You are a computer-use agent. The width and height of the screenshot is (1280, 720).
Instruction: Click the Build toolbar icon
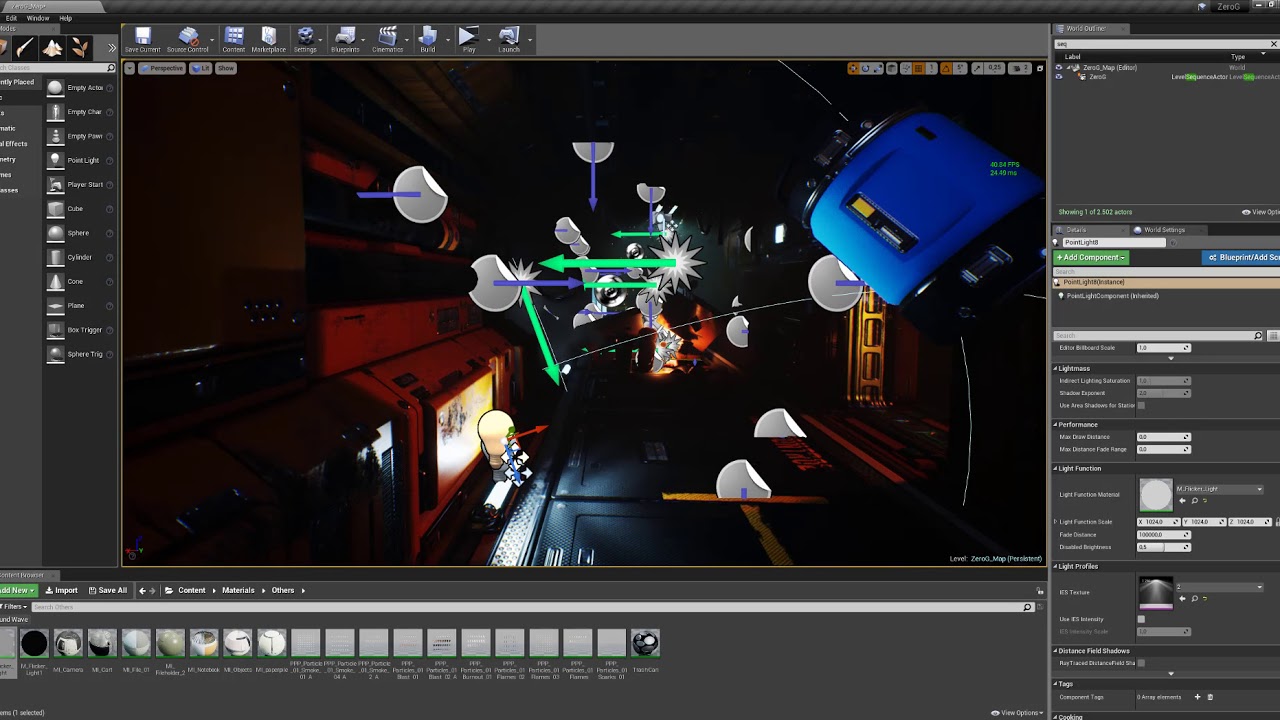pos(428,39)
